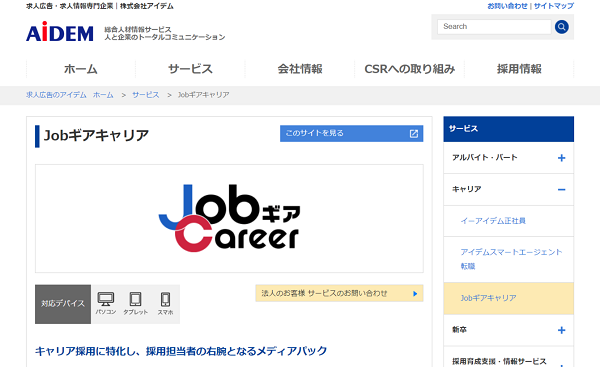Click into the Search input field
600x367 pixels.
(x=494, y=27)
